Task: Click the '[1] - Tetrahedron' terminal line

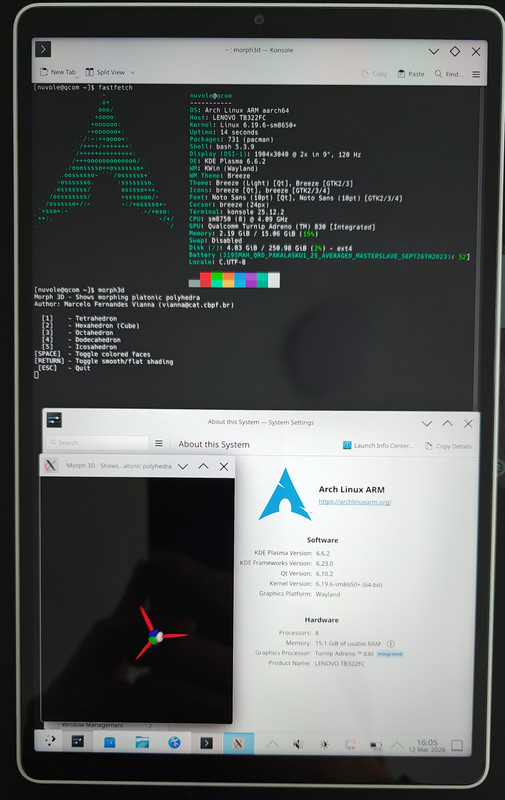Action: coord(79,318)
